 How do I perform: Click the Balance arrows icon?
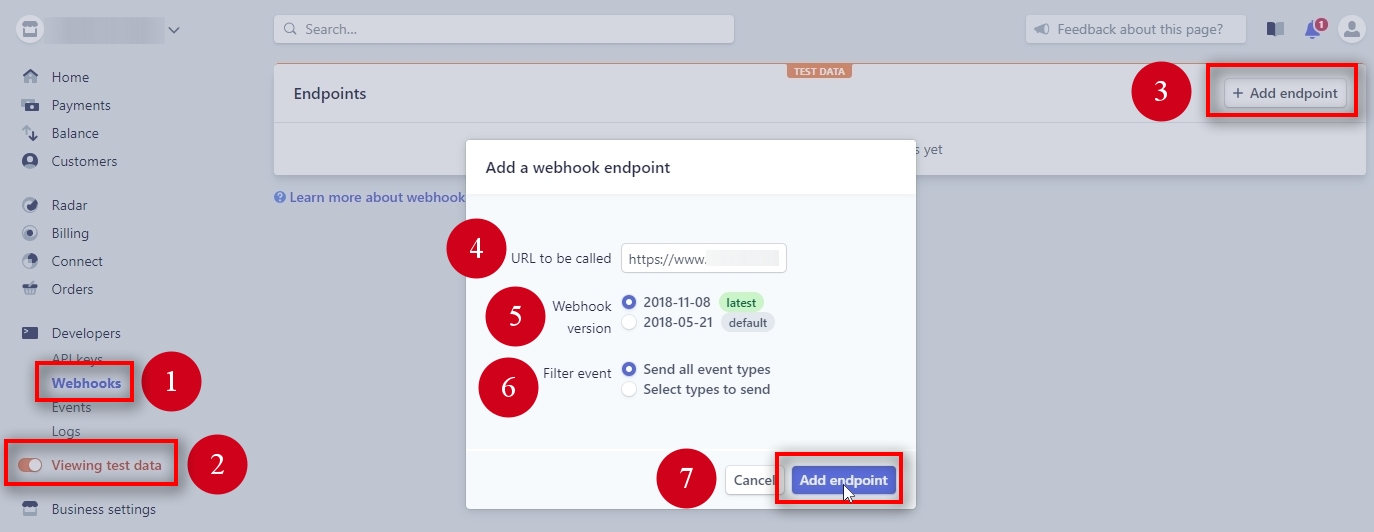click(30, 133)
